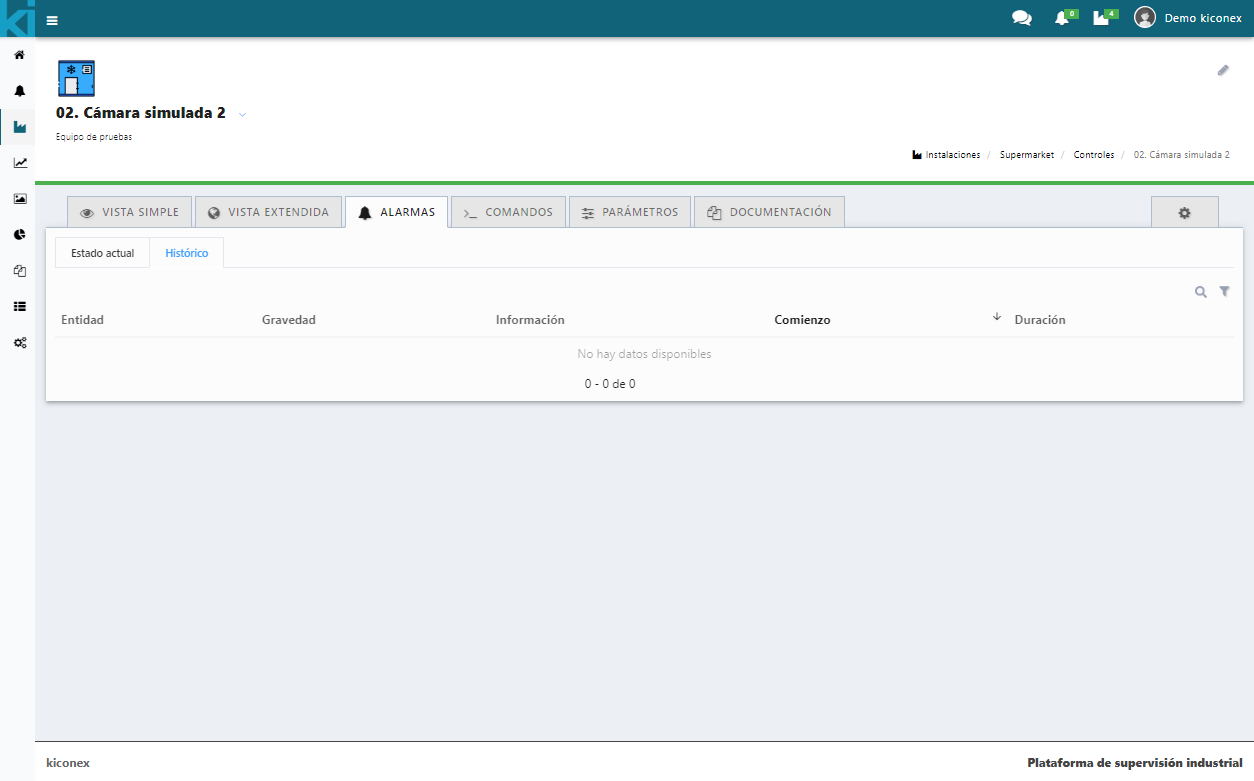Click the chat messages icon in header

click(1021, 18)
